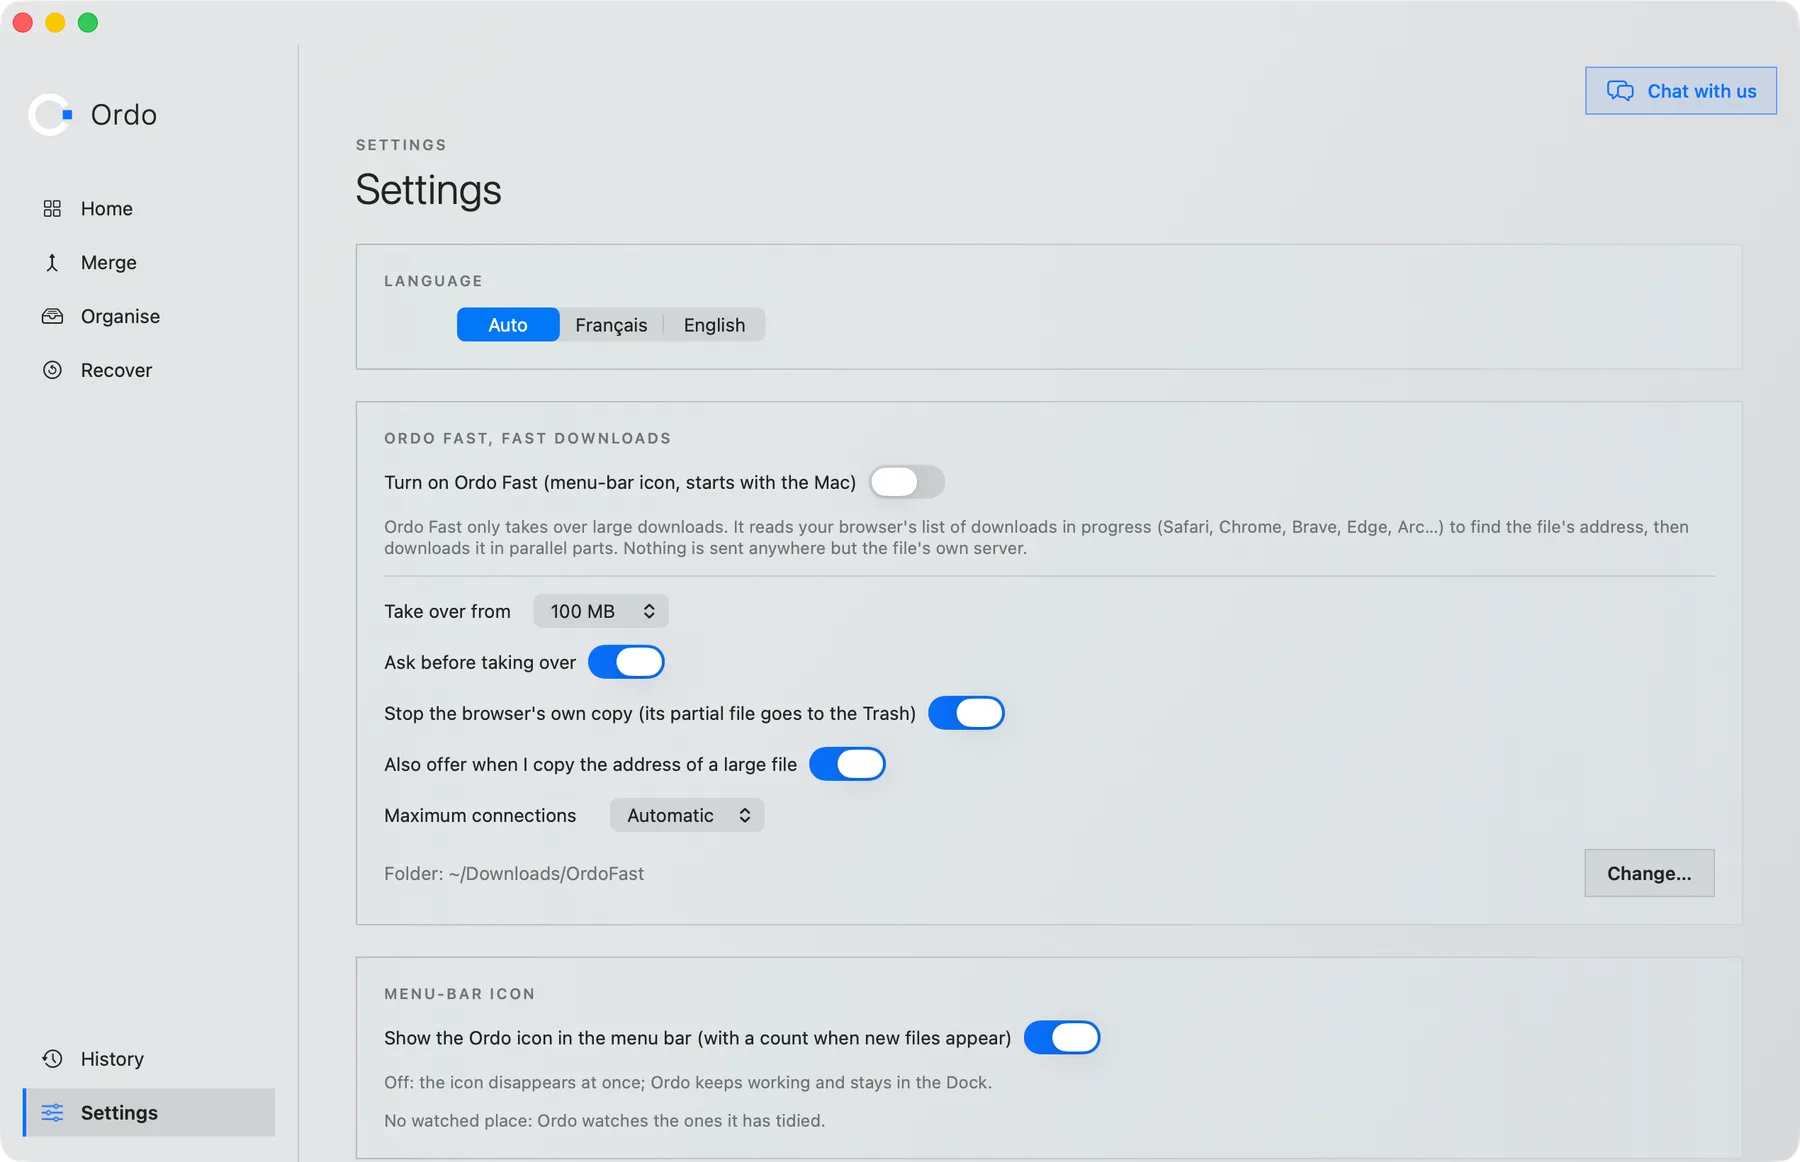The width and height of the screenshot is (1800, 1162).
Task: Click the Settings sliders icon
Action: [x=52, y=1113]
